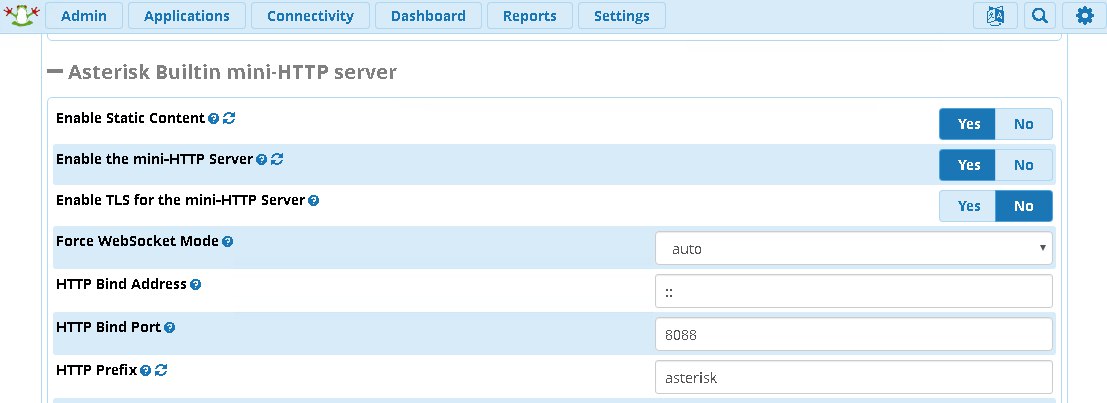
Task: Reset HTTP Prefix to default value
Action: [161, 369]
